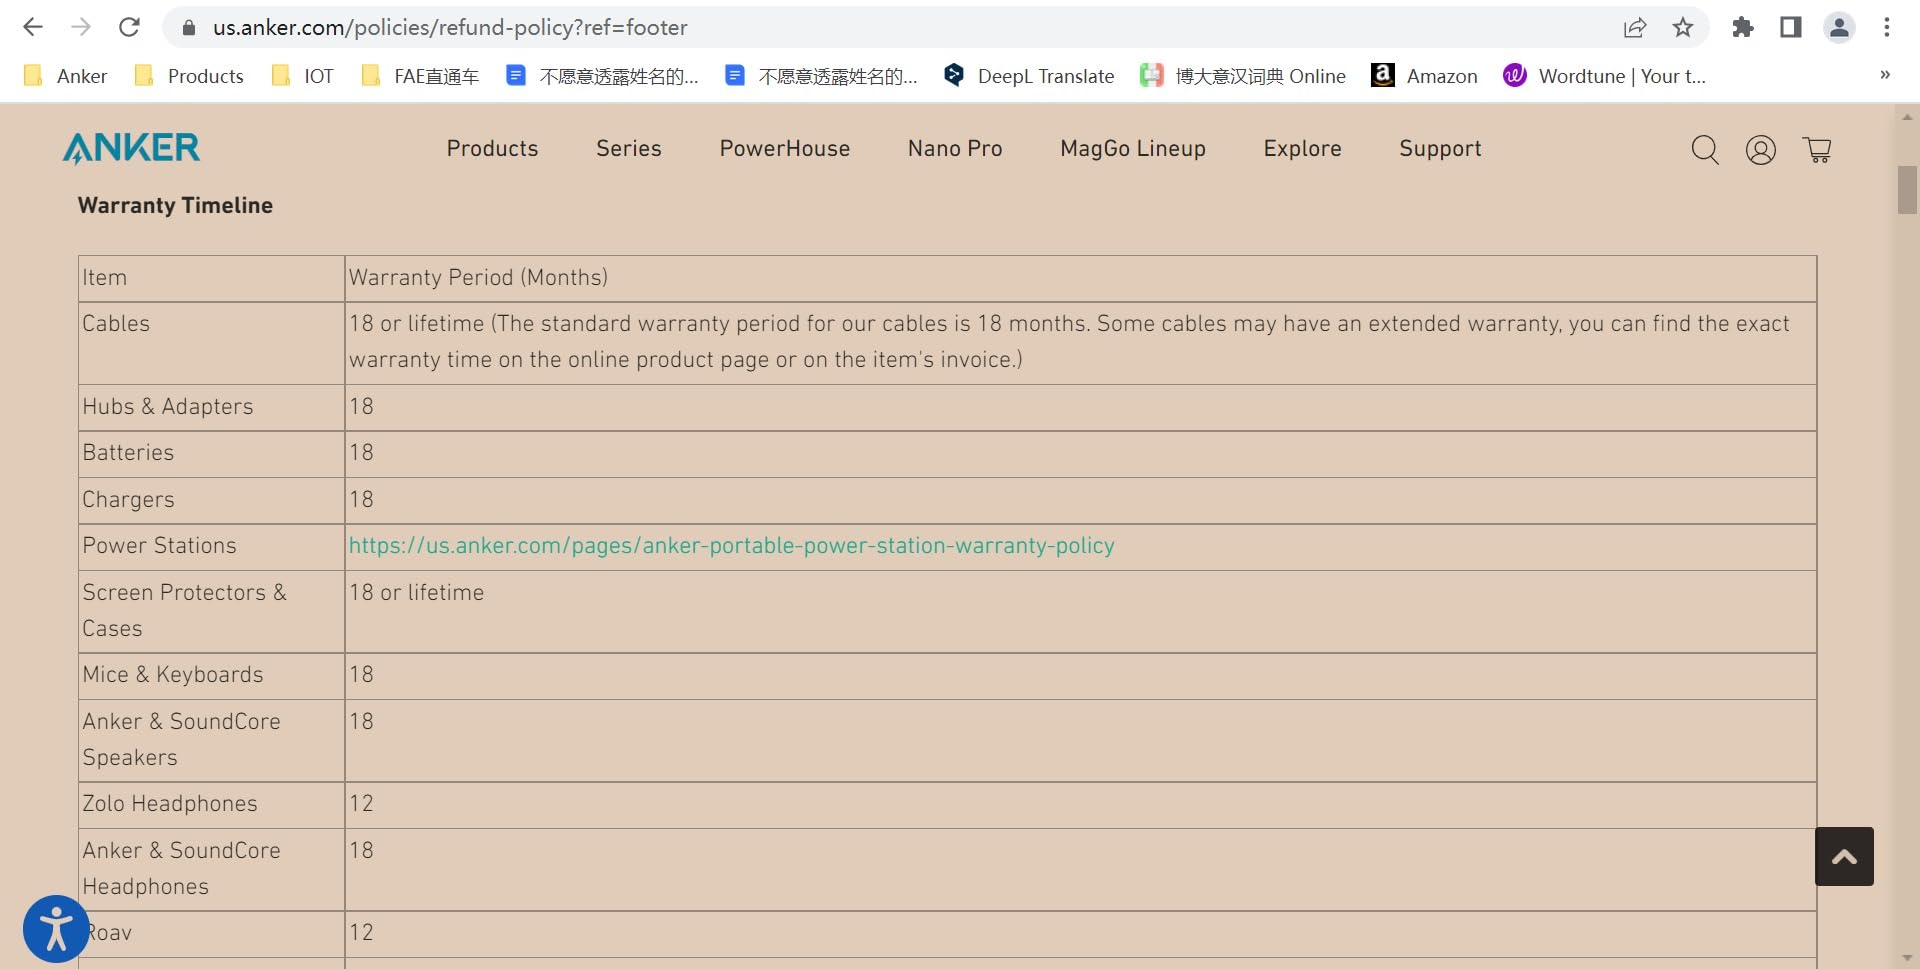Reload the Anker refund policy page

[129, 27]
